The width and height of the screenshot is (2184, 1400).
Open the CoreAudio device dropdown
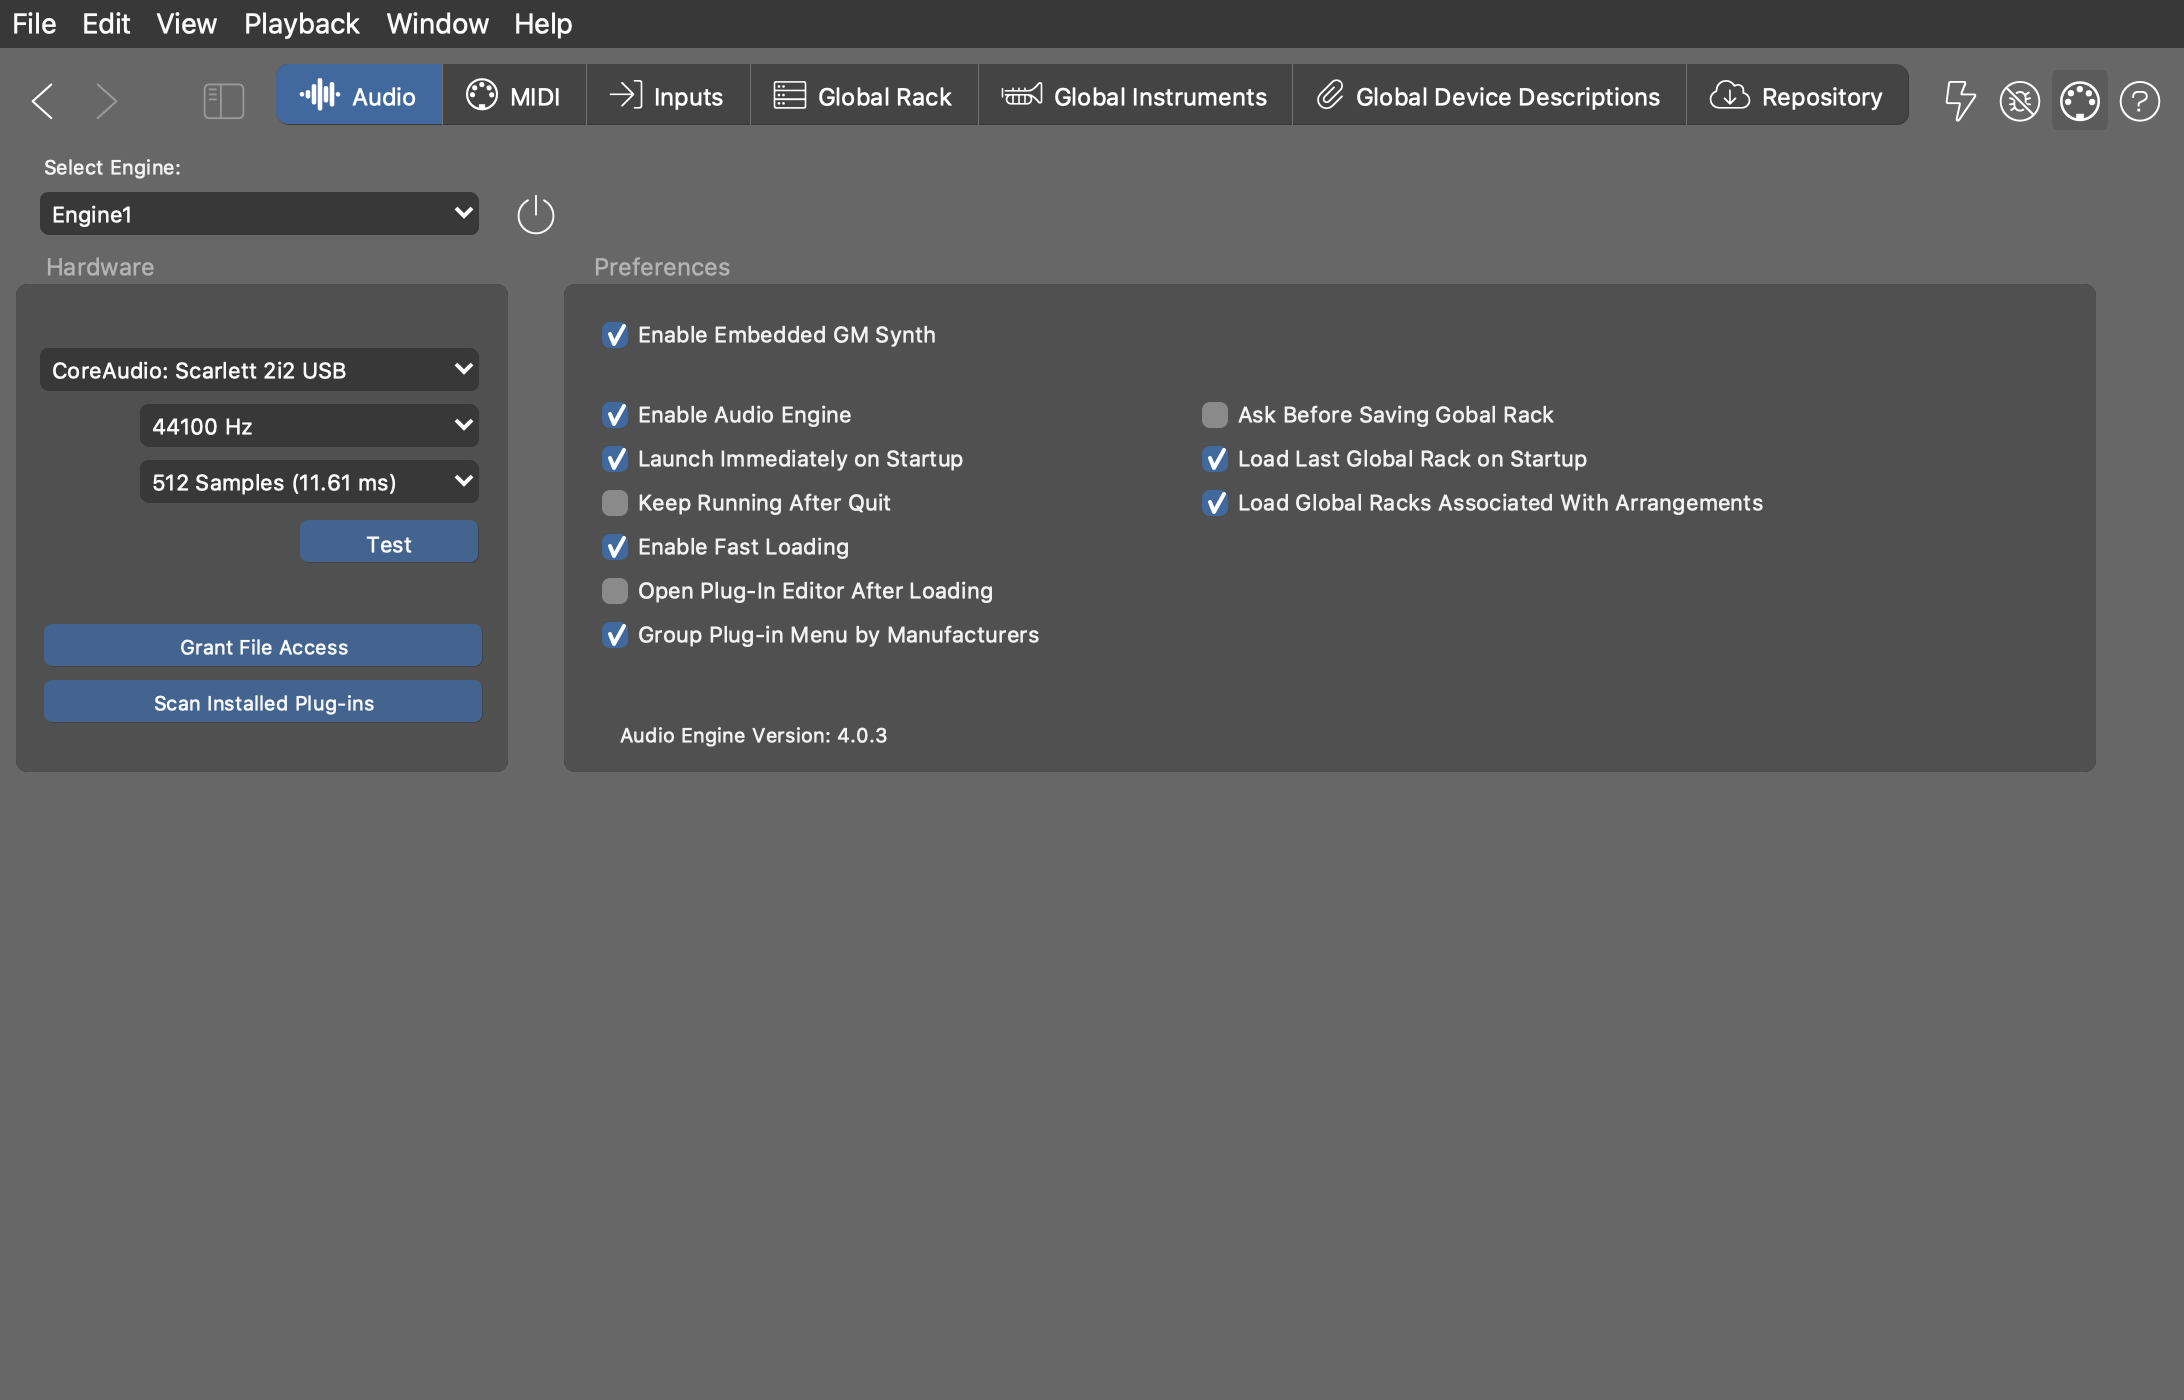click(259, 370)
